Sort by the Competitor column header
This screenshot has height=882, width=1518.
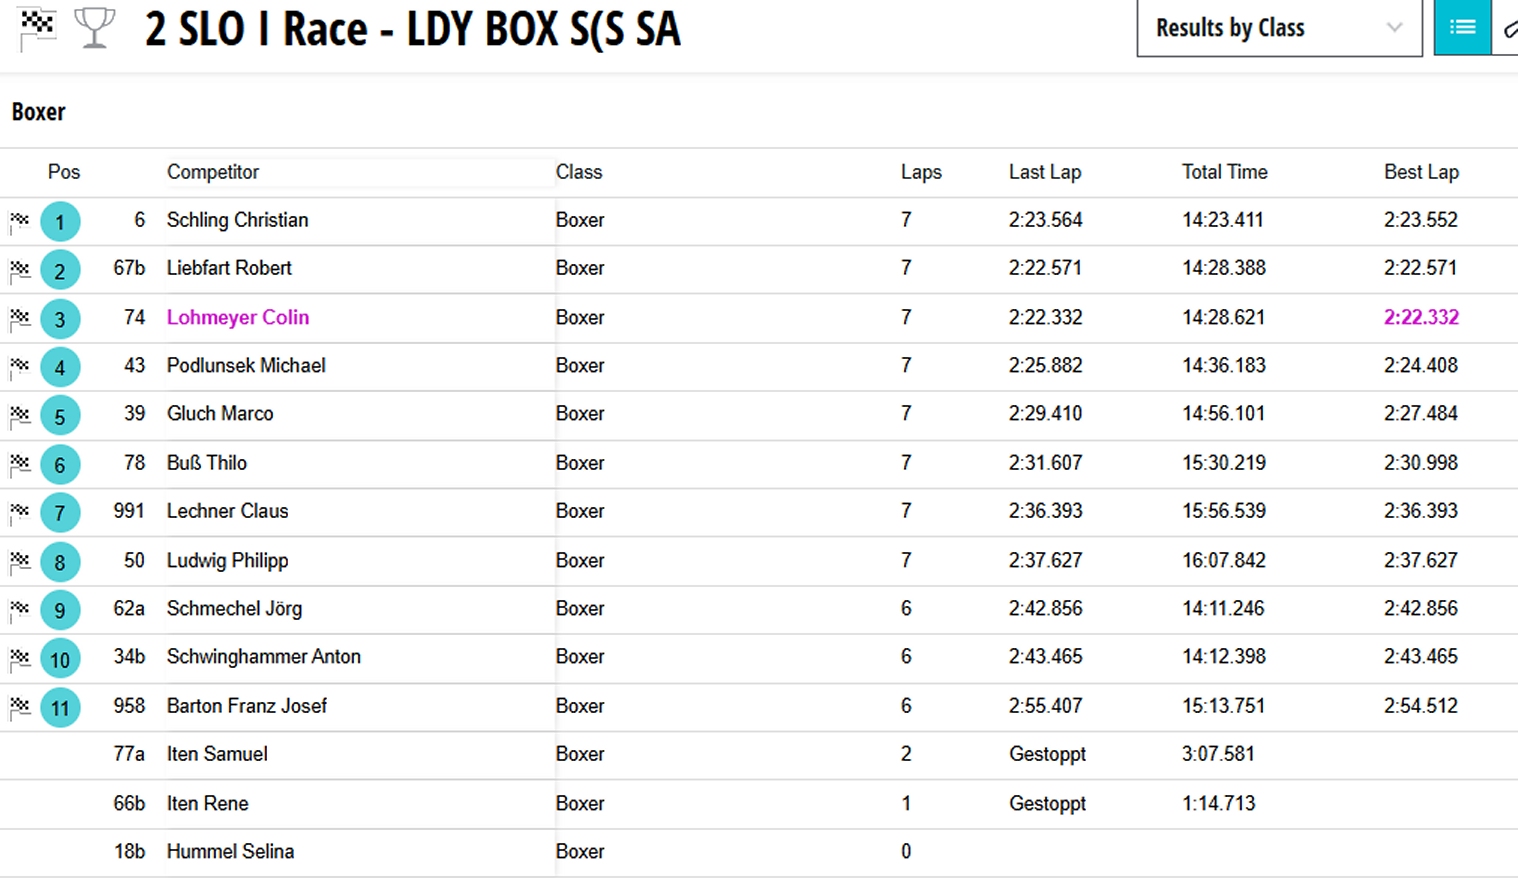[x=212, y=172]
